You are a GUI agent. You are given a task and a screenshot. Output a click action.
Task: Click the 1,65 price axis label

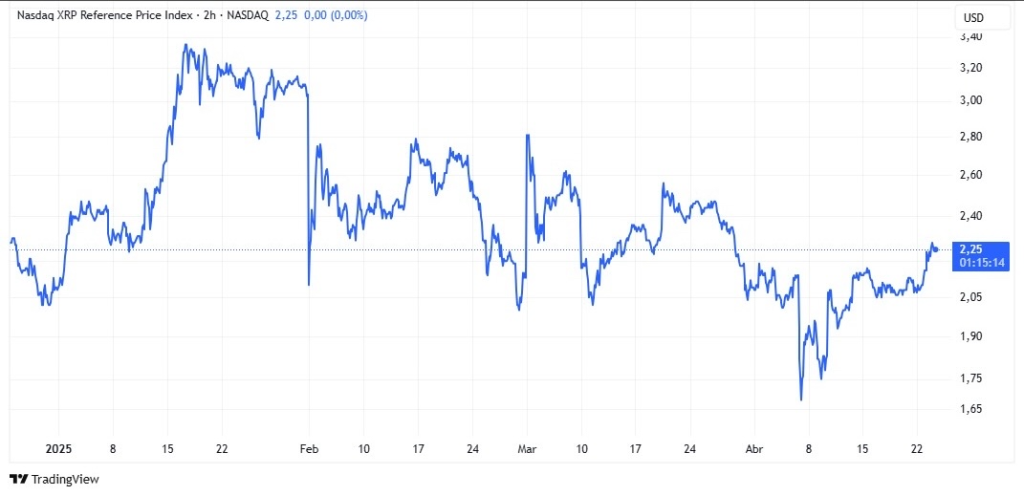970,409
